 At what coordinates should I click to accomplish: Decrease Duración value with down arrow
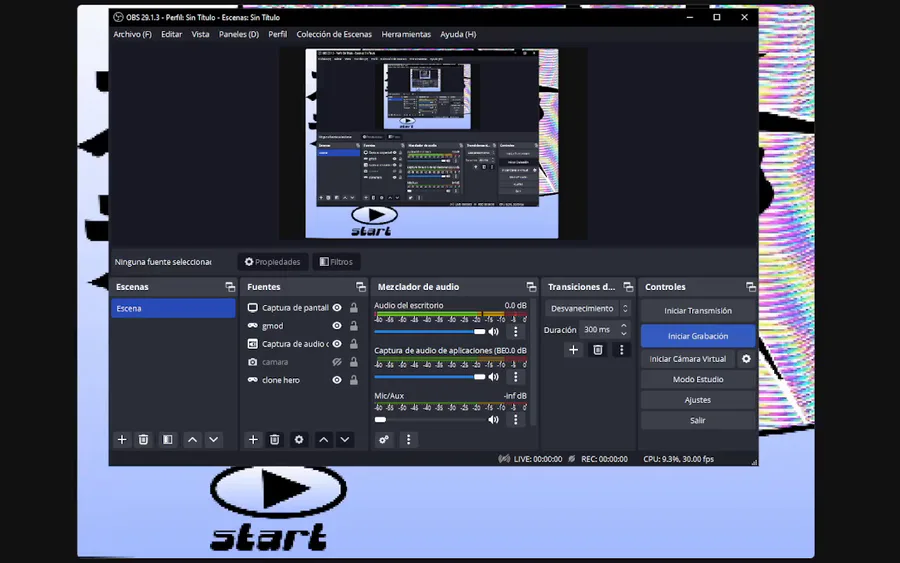pyautogui.click(x=624, y=333)
